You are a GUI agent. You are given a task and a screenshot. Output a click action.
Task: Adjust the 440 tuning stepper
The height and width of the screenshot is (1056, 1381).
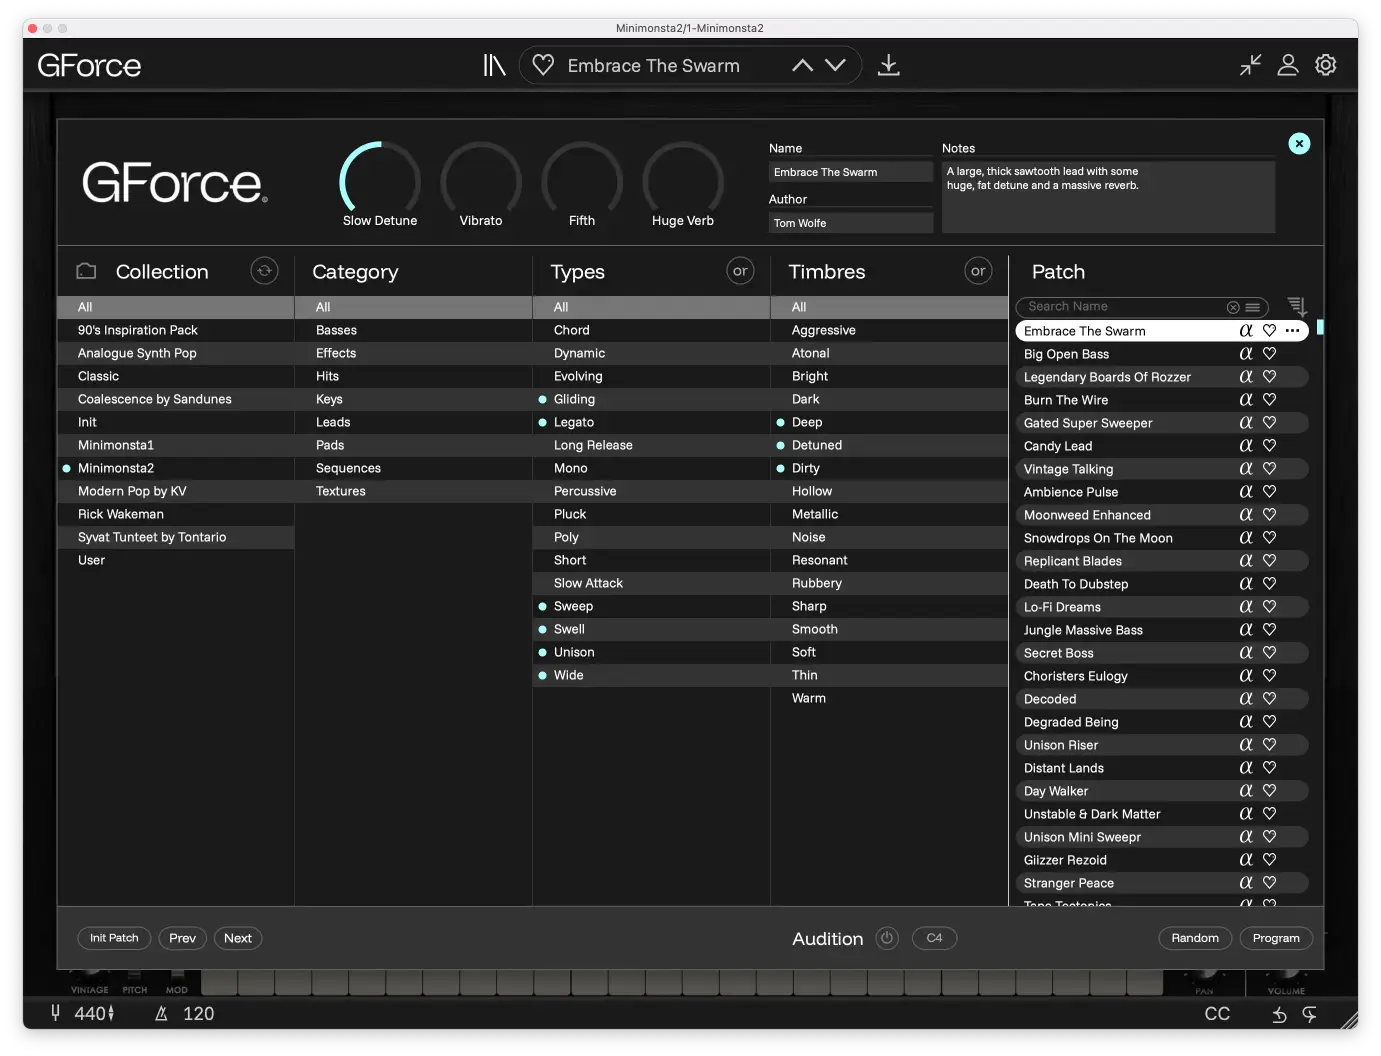(x=111, y=1014)
